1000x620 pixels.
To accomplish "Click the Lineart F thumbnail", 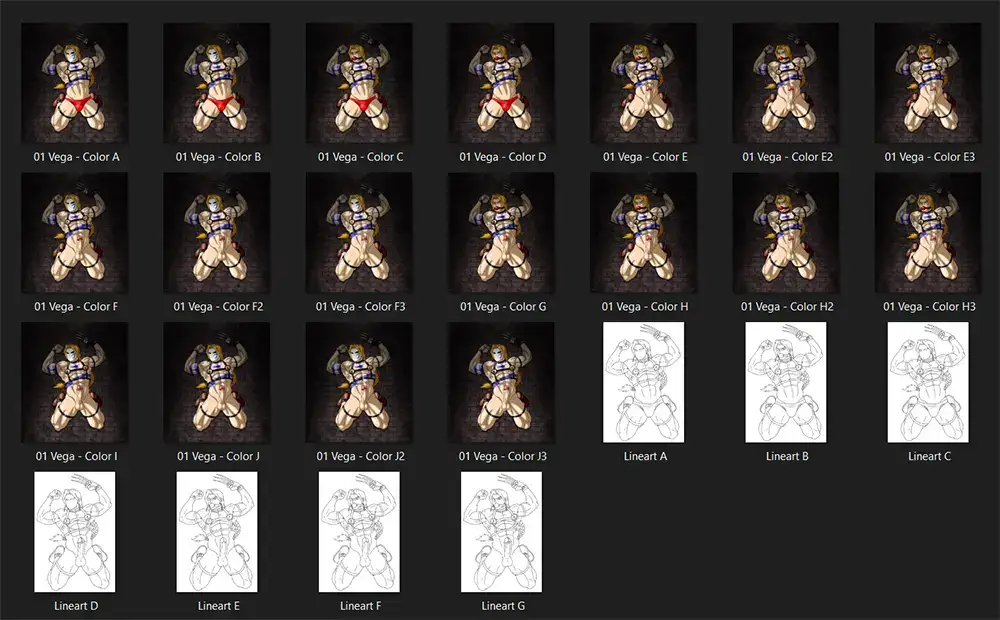I will pos(360,532).
